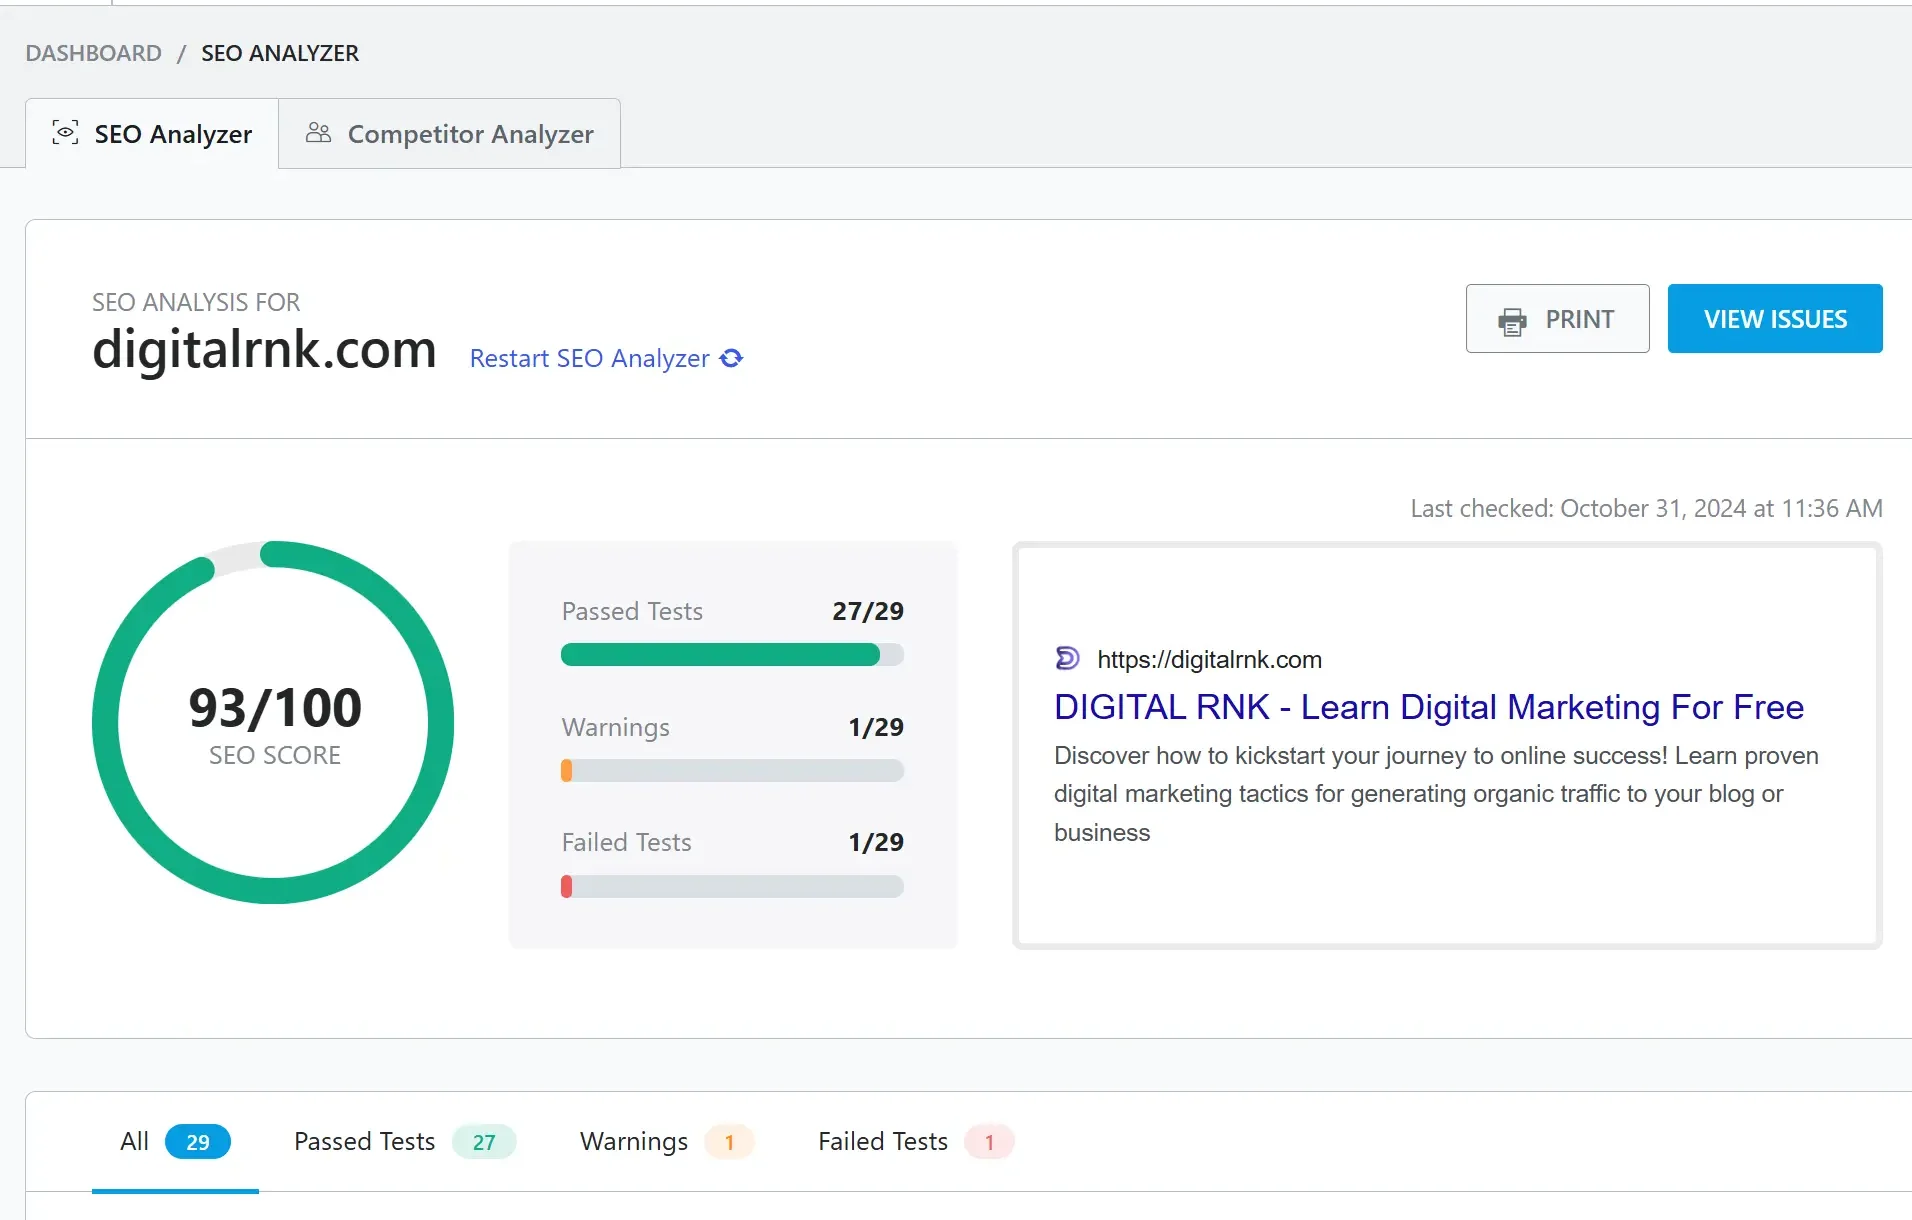Click the meta description text in preview
The width and height of the screenshot is (1912, 1220).
(1436, 794)
